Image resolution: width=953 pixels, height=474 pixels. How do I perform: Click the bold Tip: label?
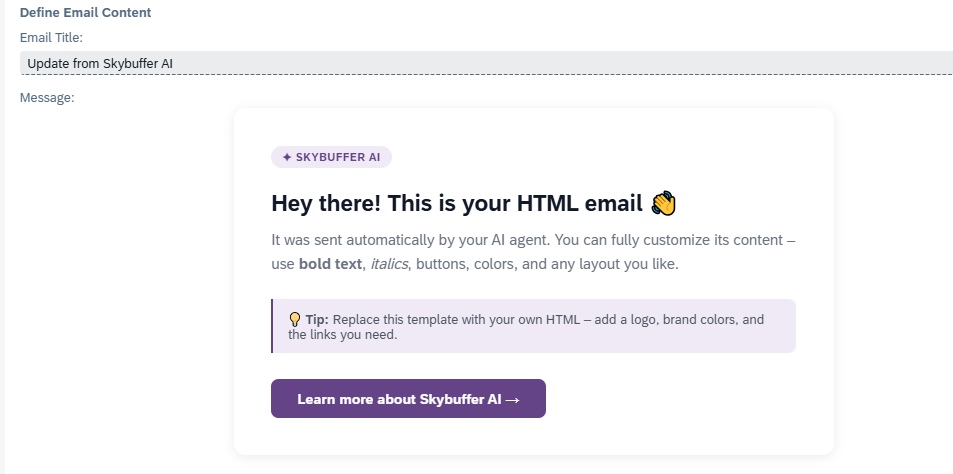click(317, 320)
